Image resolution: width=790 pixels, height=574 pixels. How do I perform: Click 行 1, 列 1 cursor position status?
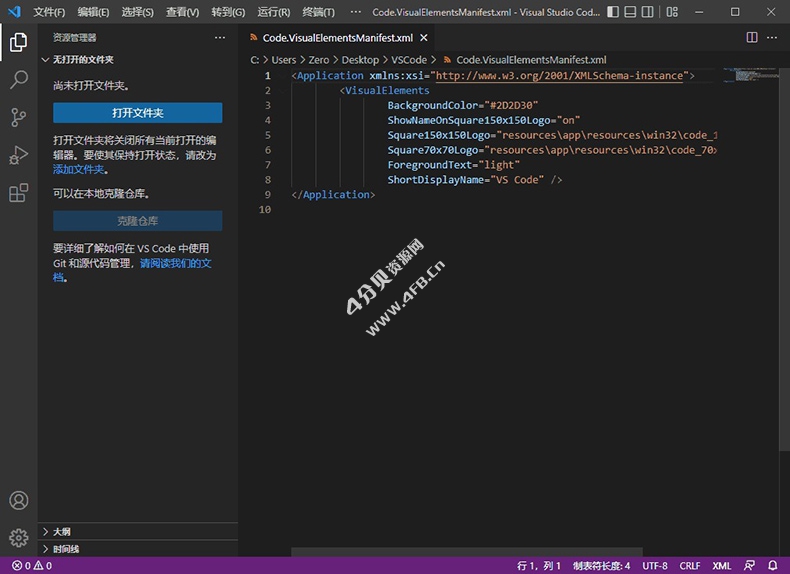539,566
